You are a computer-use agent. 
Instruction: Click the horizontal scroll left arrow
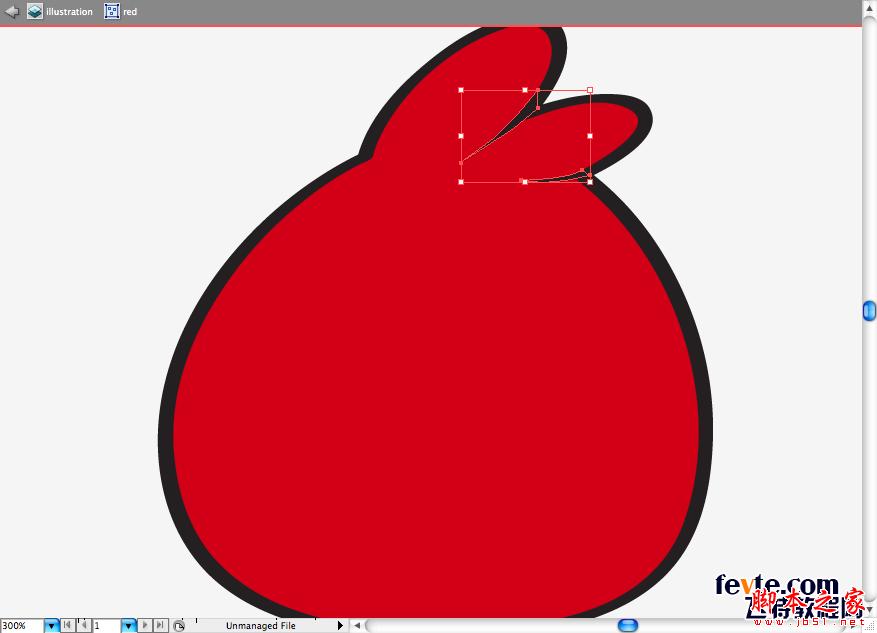point(357,625)
